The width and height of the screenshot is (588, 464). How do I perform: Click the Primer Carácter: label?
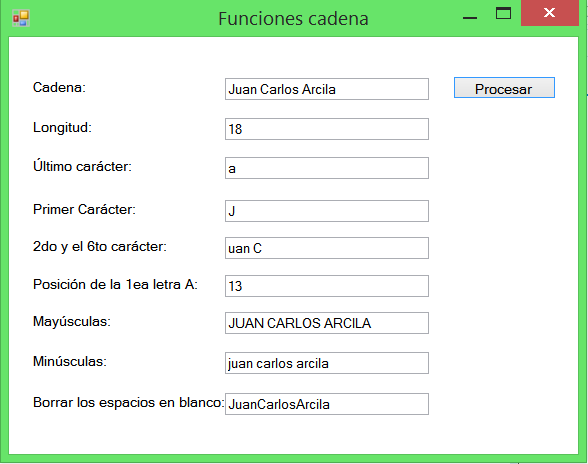[84, 209]
